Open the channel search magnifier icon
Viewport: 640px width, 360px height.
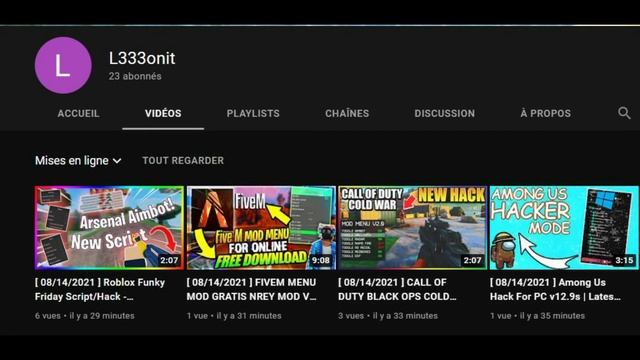pos(624,113)
